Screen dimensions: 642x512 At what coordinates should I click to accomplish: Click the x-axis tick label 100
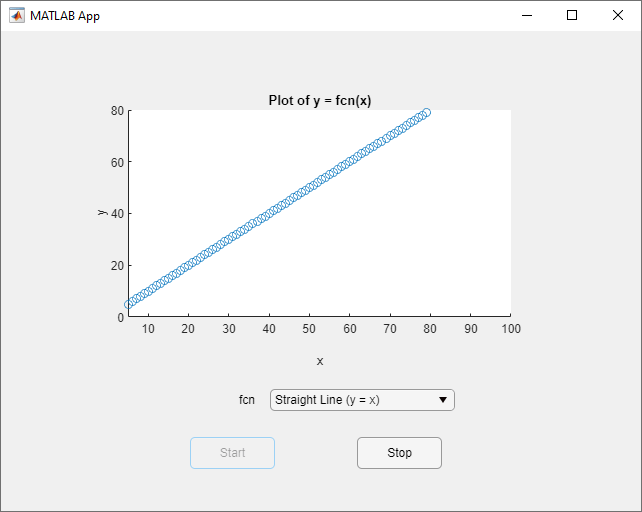point(510,329)
